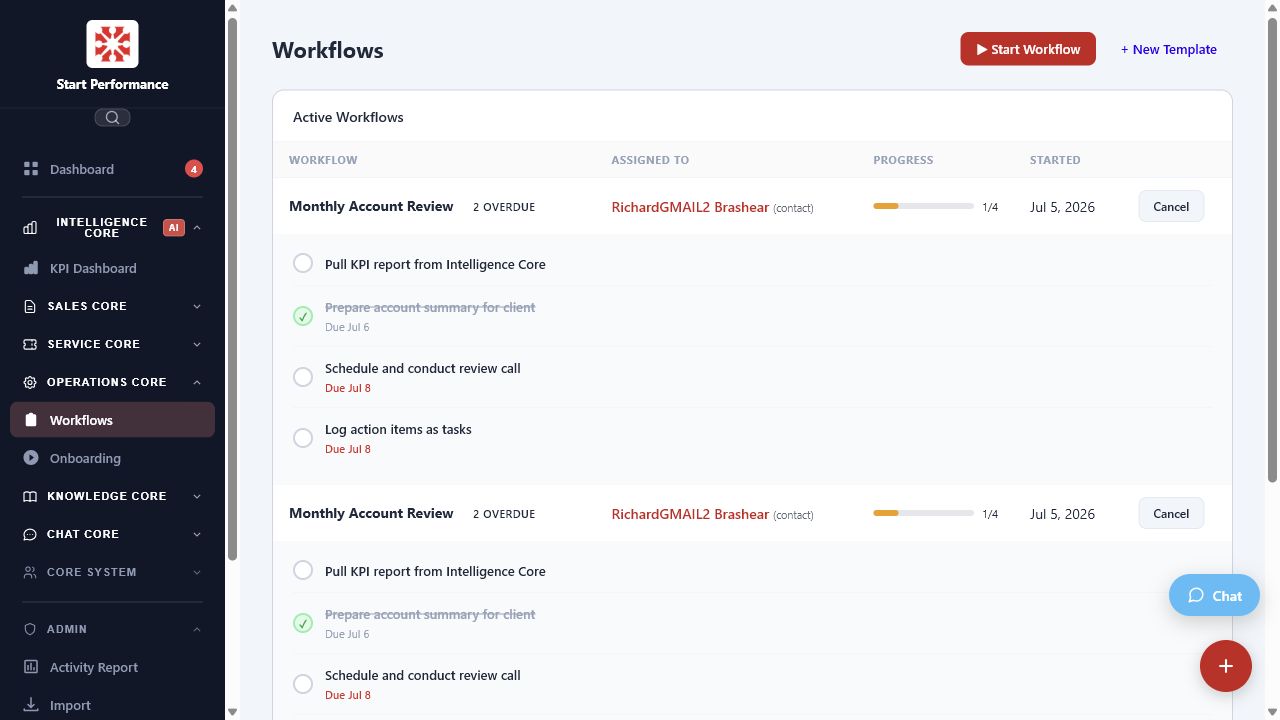Check first workflow's Schedule and conduct review call
Viewport: 1280px width, 720px height.
click(303, 377)
